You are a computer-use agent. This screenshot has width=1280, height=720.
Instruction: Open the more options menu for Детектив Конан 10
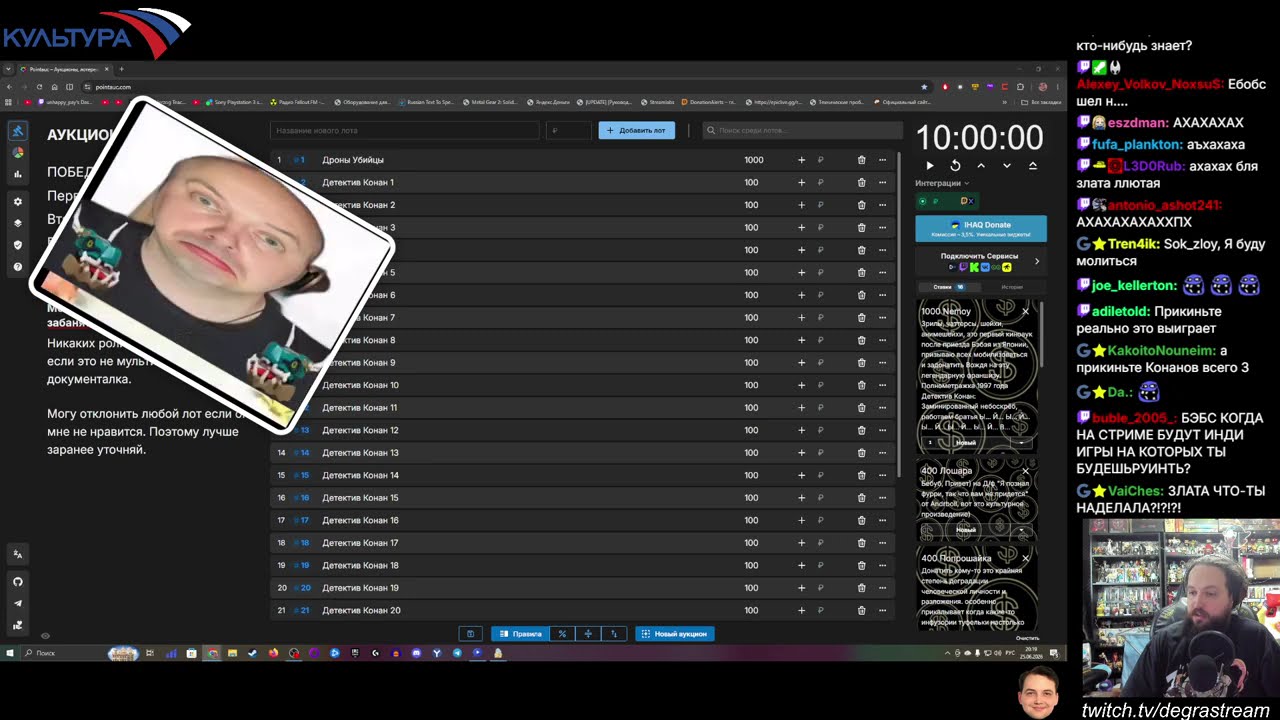882,385
